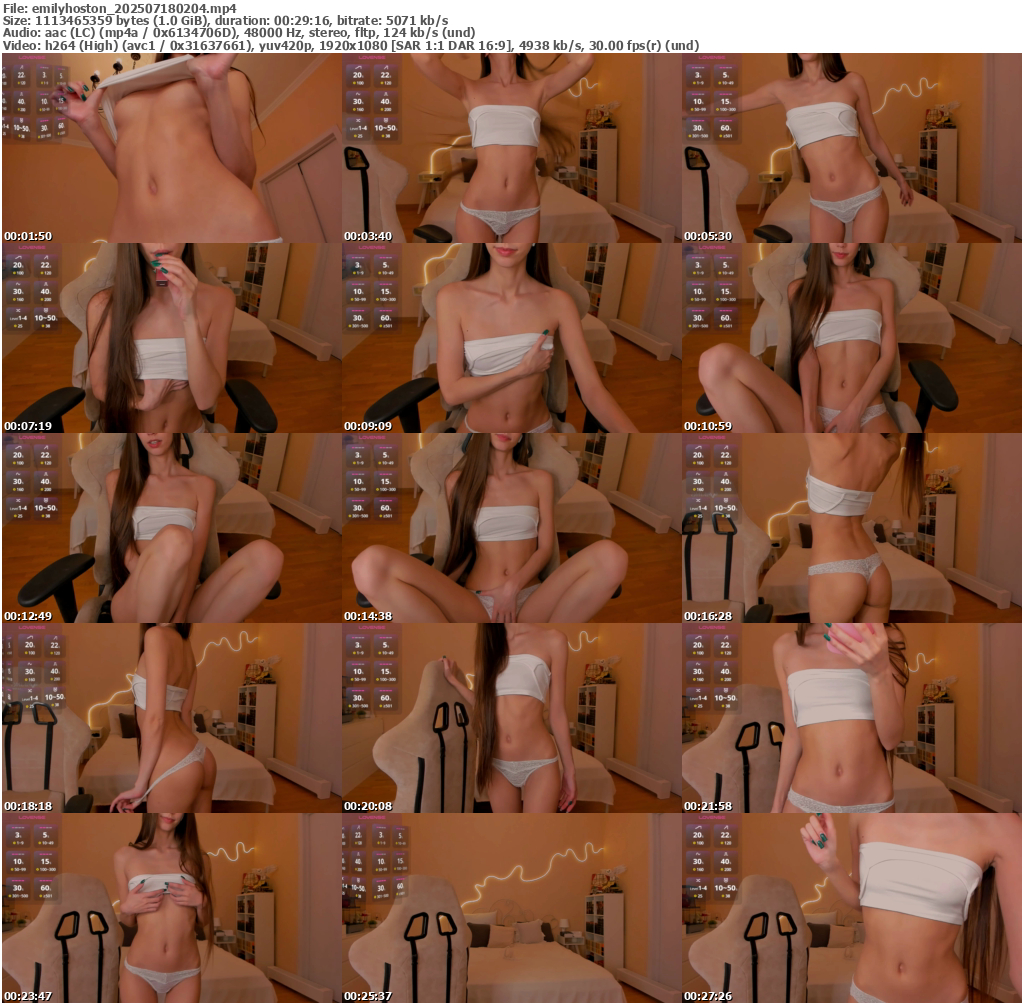Select the frame thumbnail stamped 00:10:59
1024x1003 pixels.
[x=852, y=338]
